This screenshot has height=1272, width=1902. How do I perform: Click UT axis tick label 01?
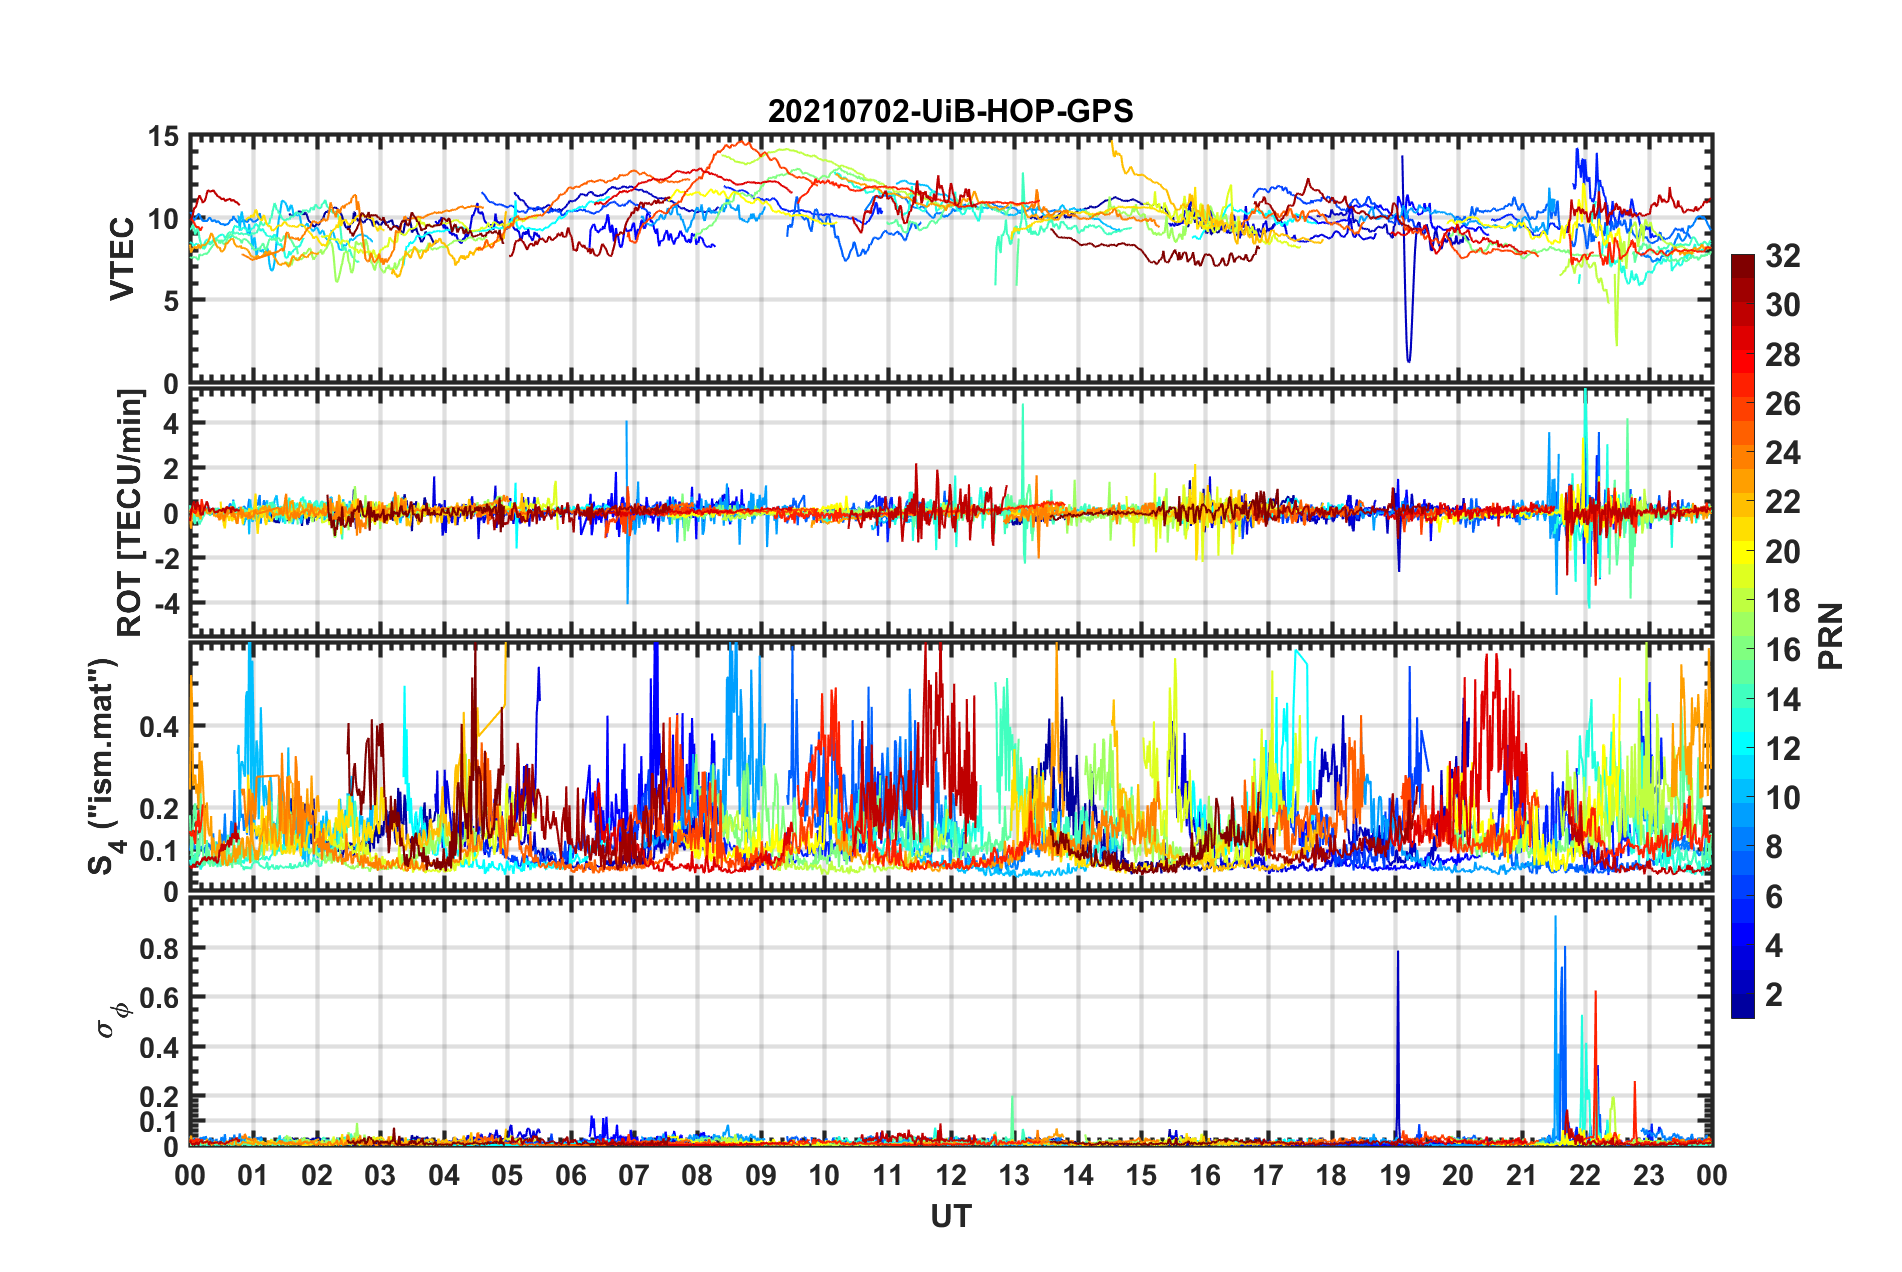253,1175
